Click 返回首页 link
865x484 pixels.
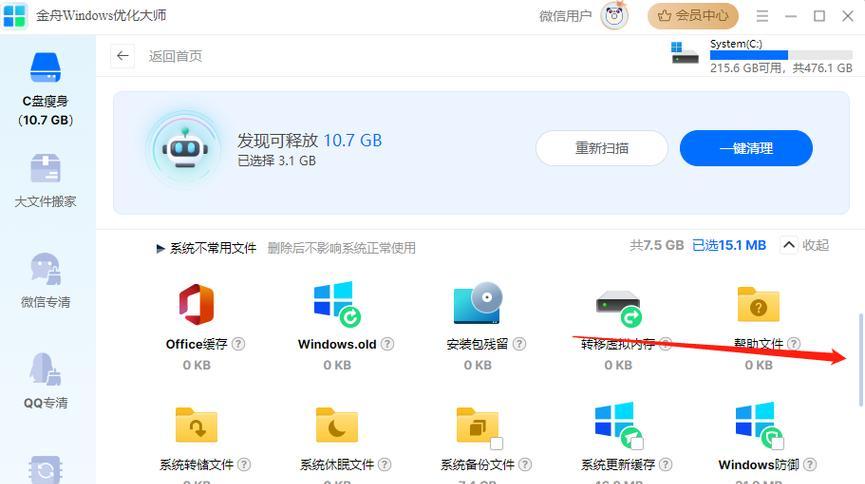click(x=175, y=56)
